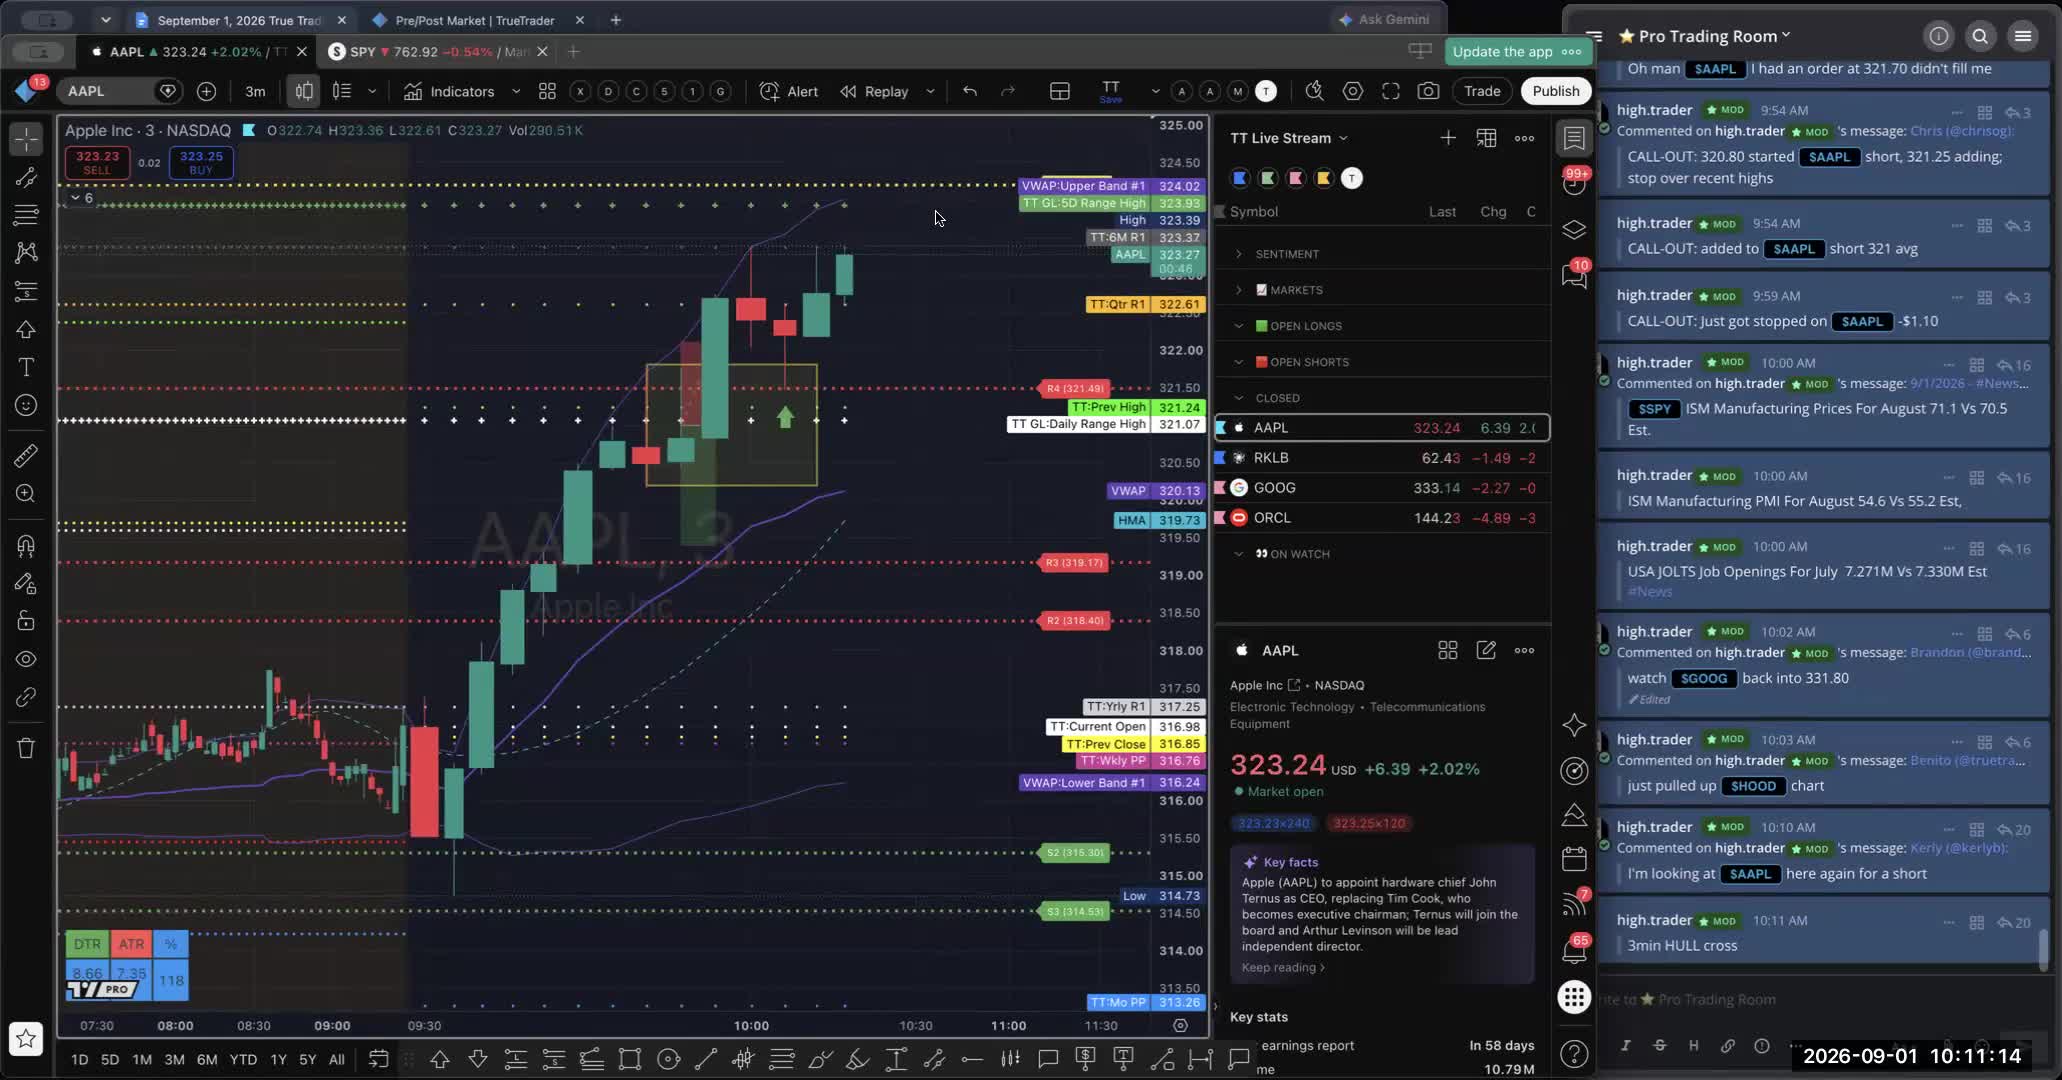Screen dimensions: 2062x1080
Task: Start bar Replay mode
Action: point(874,91)
